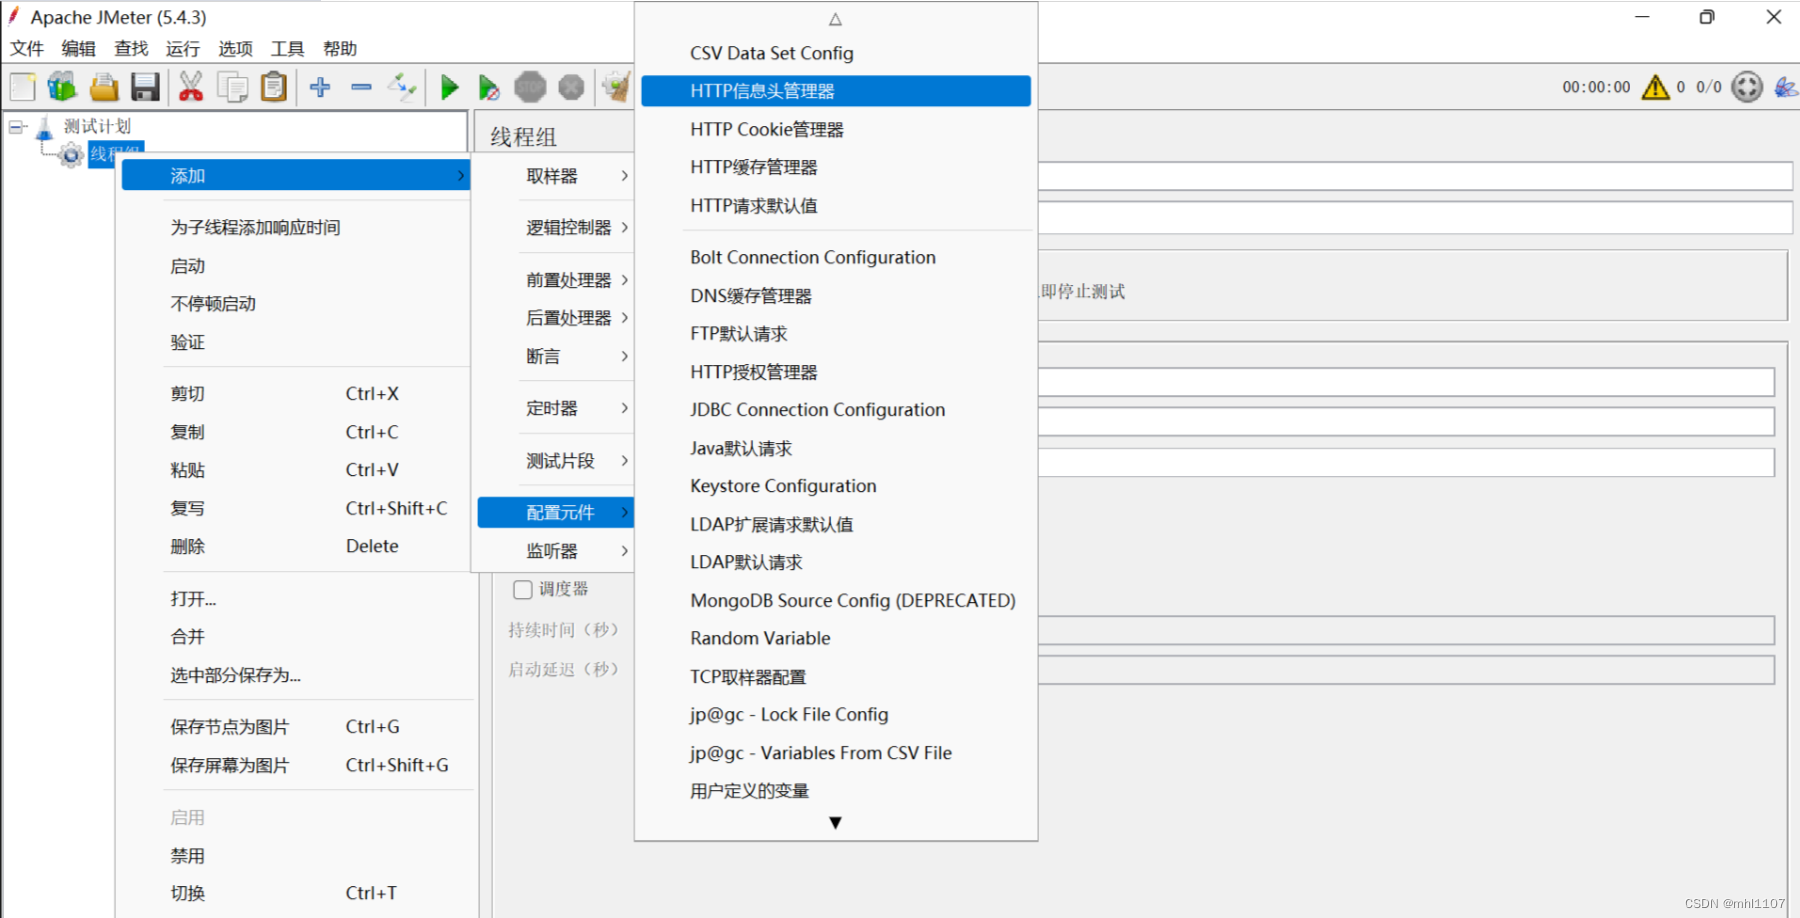
Task: Click the first text field under 线程组
Action: pyautogui.click(x=1415, y=176)
